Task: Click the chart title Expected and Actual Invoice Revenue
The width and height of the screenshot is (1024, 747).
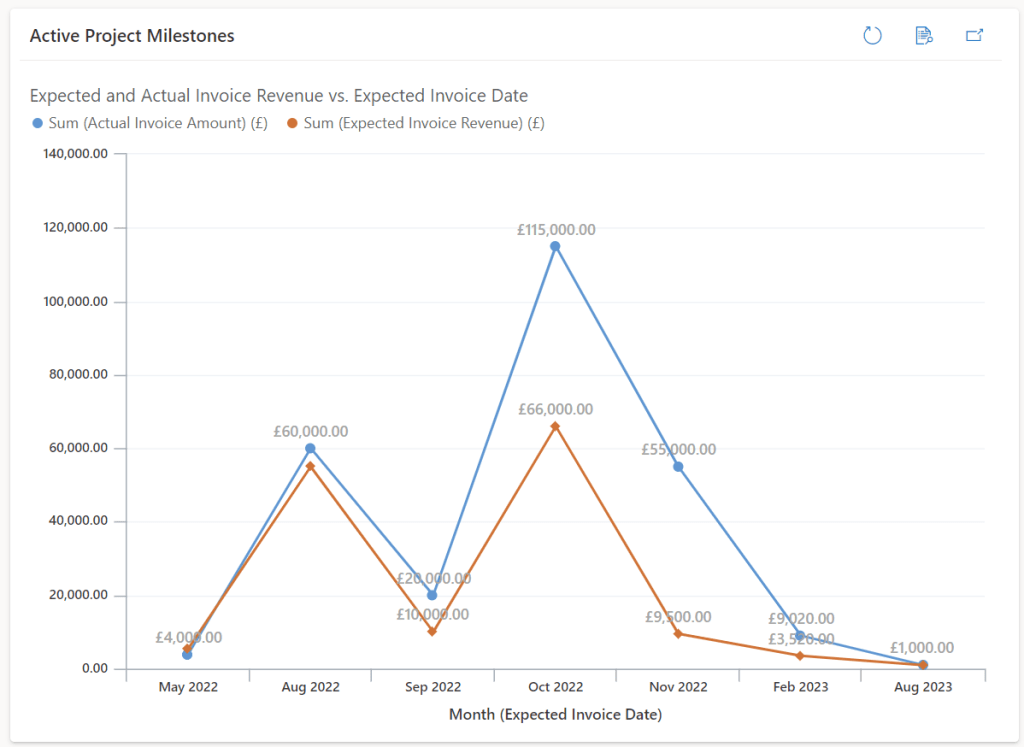Action: (277, 95)
